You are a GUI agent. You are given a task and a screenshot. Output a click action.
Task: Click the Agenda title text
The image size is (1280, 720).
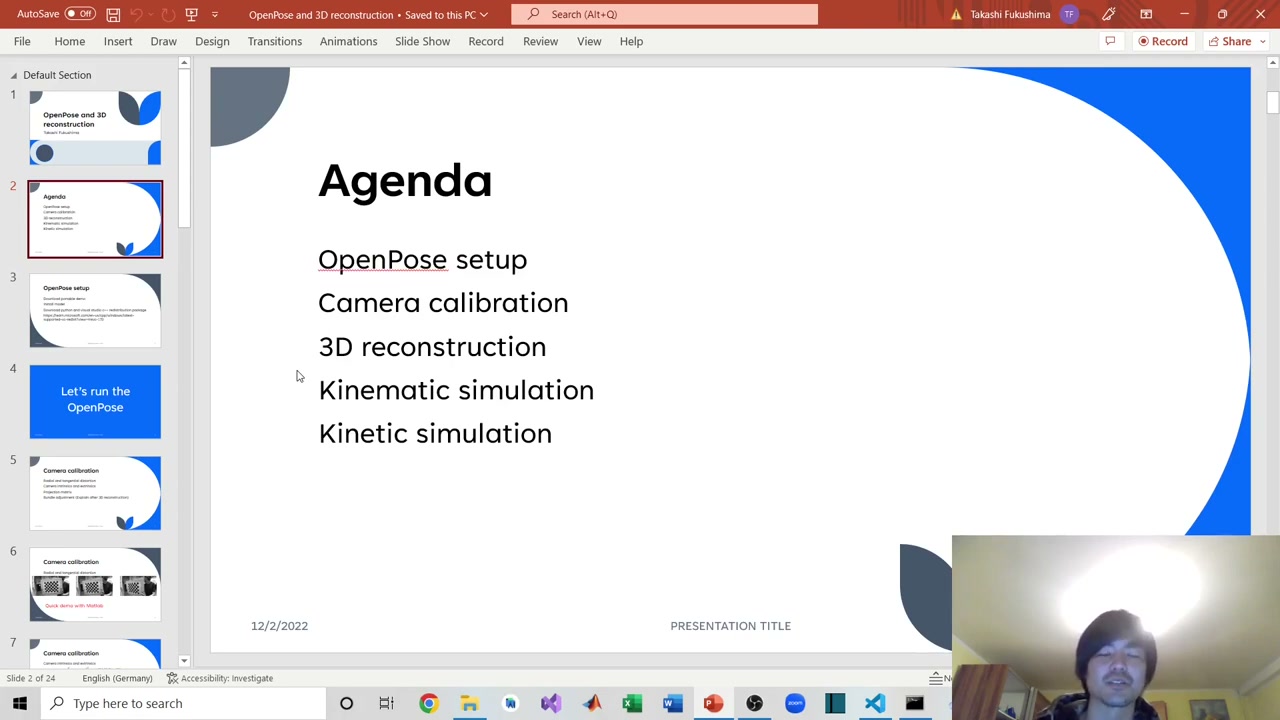(x=405, y=181)
